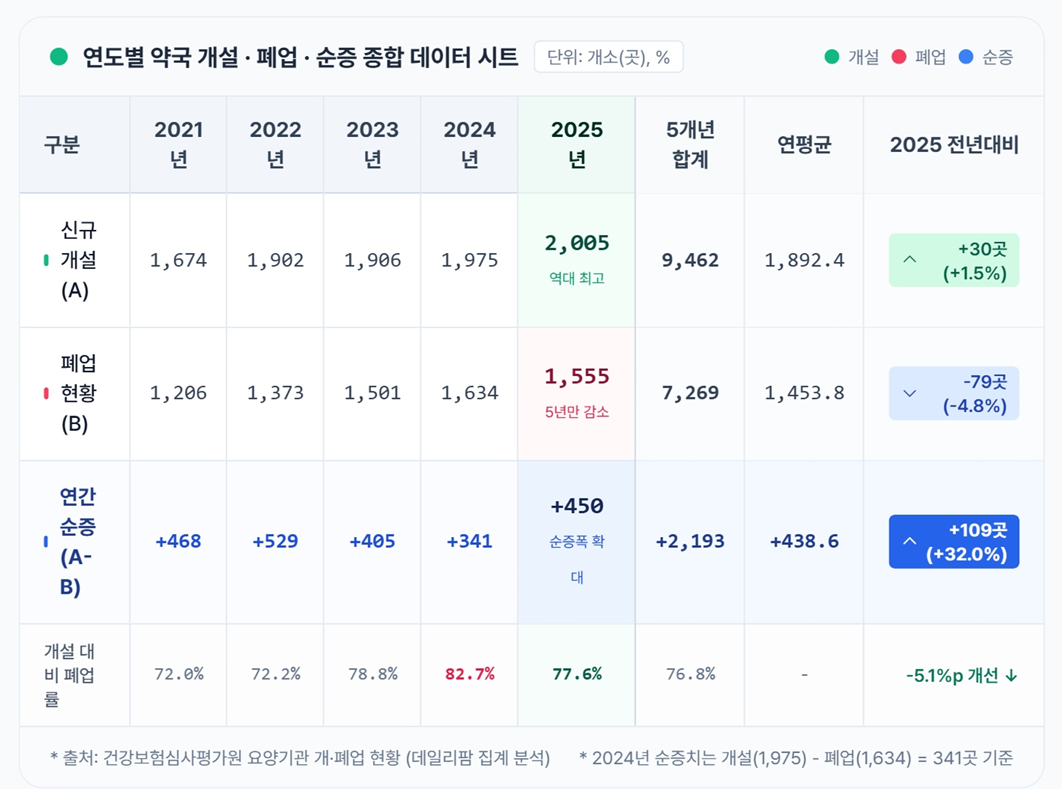Click the down chevron in the -79곳 badge
1062x789 pixels.
coord(910,393)
